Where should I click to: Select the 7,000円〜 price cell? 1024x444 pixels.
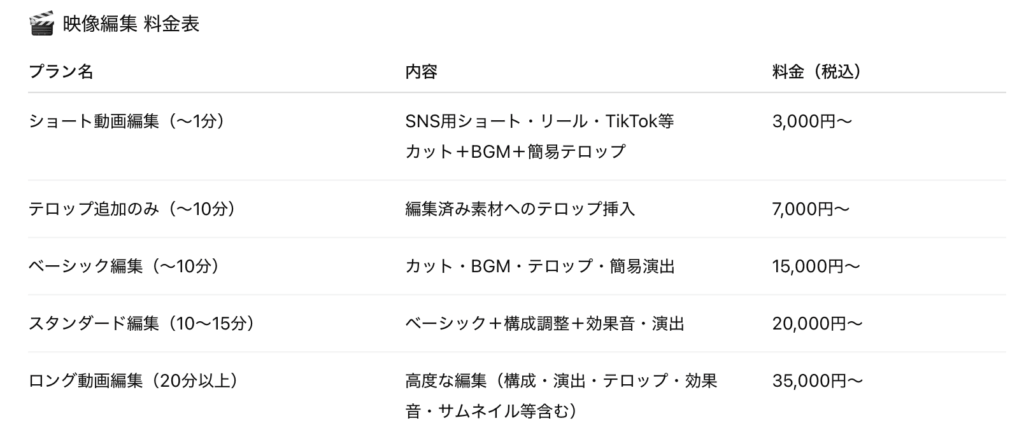810,209
